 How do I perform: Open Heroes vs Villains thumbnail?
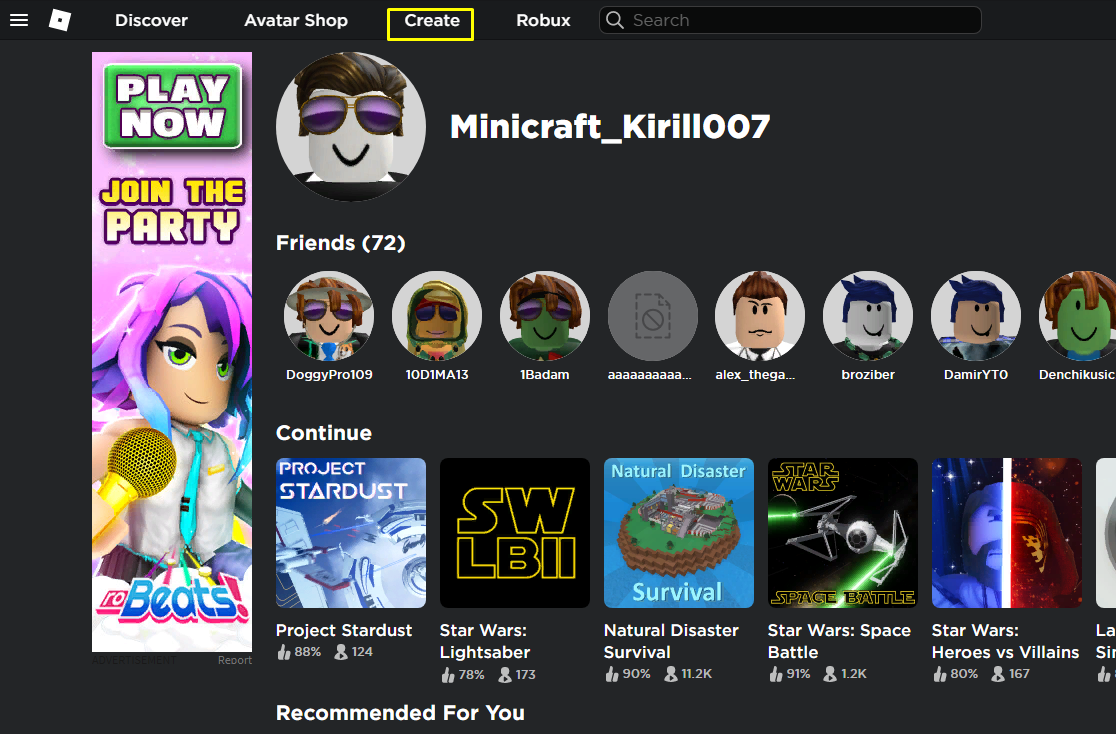(x=1007, y=533)
